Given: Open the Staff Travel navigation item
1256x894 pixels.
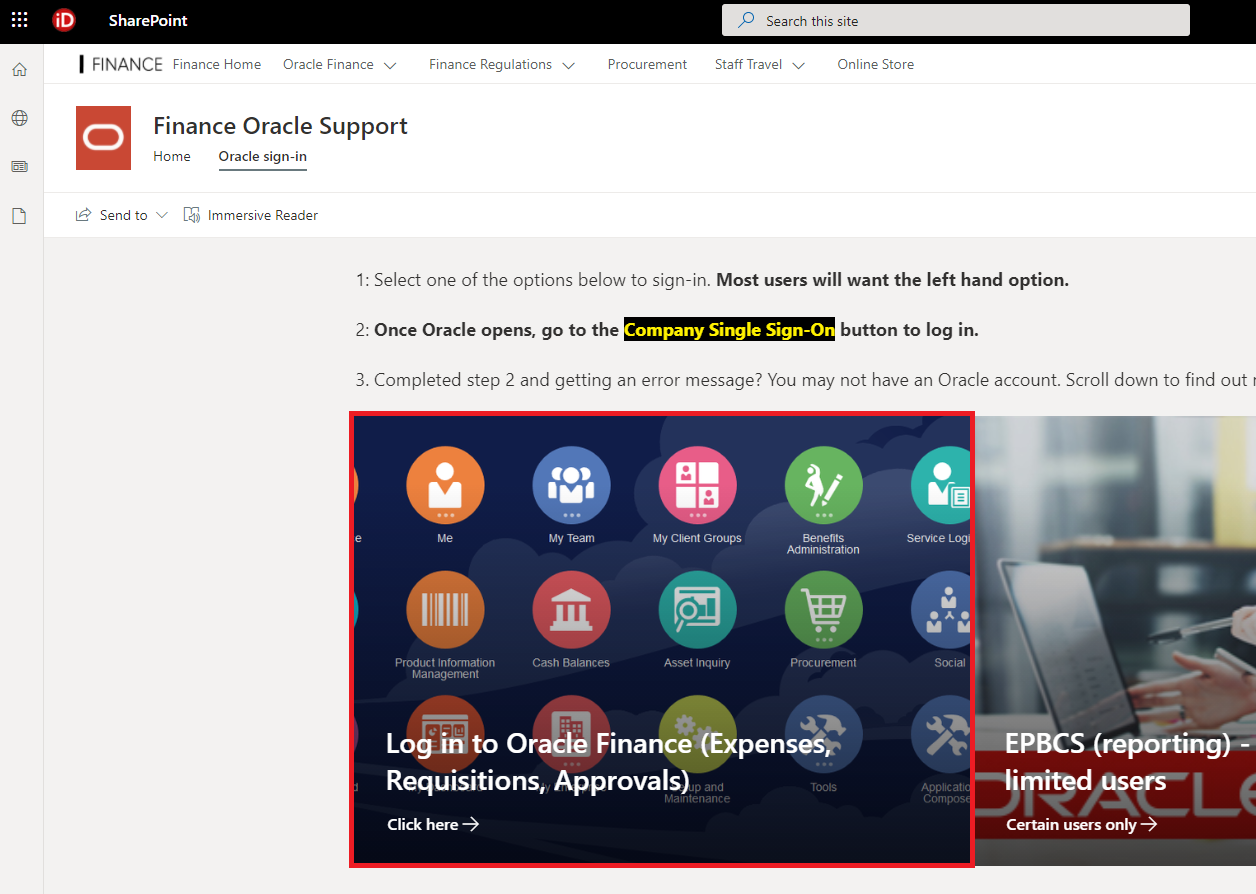Looking at the screenshot, I should (748, 64).
